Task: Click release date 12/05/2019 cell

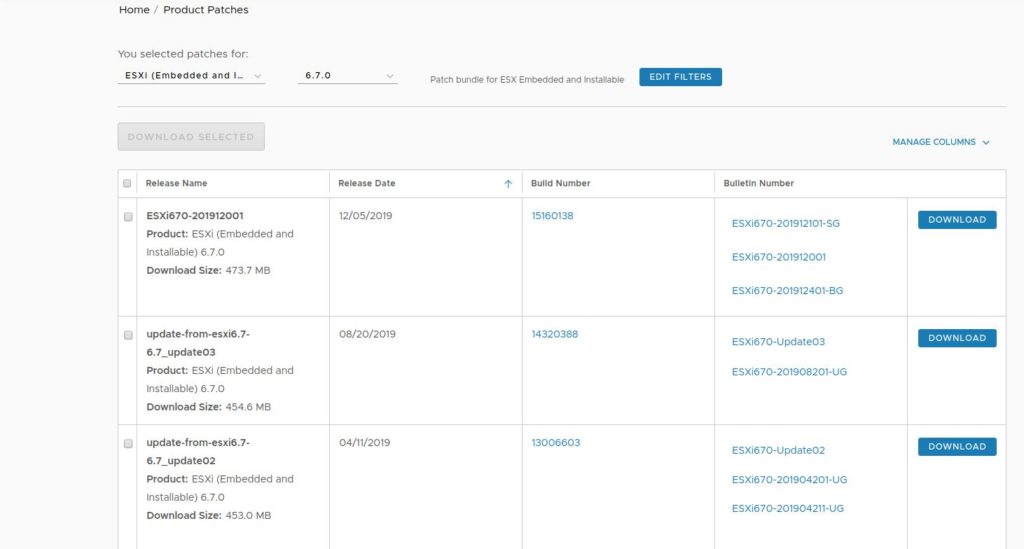Action: click(x=366, y=216)
